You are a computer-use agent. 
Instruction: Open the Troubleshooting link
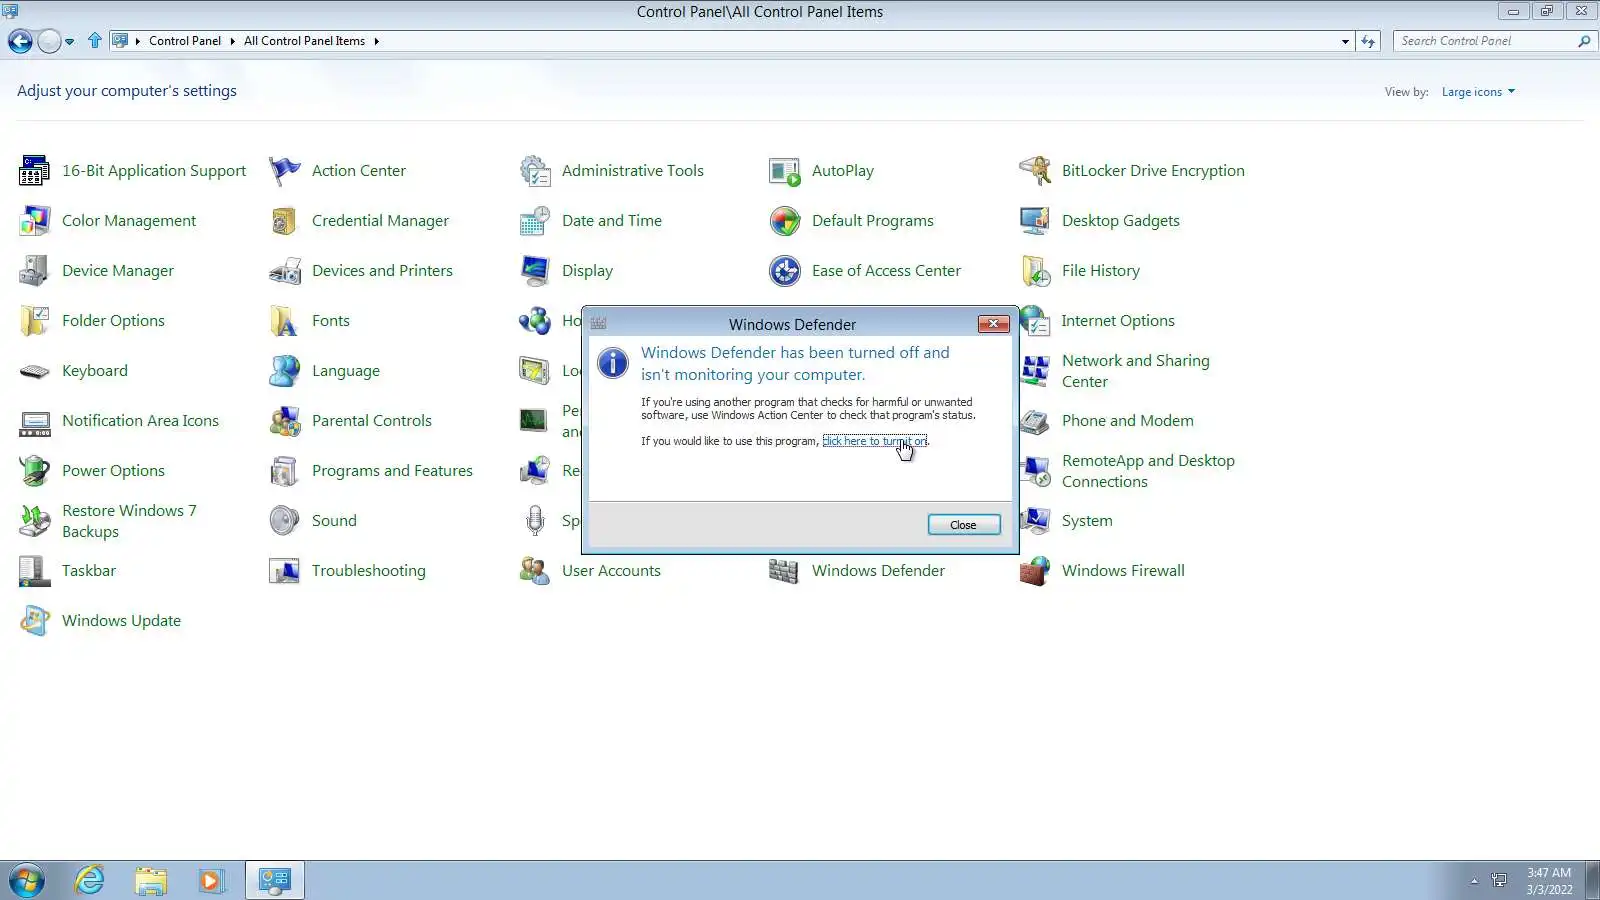368,571
